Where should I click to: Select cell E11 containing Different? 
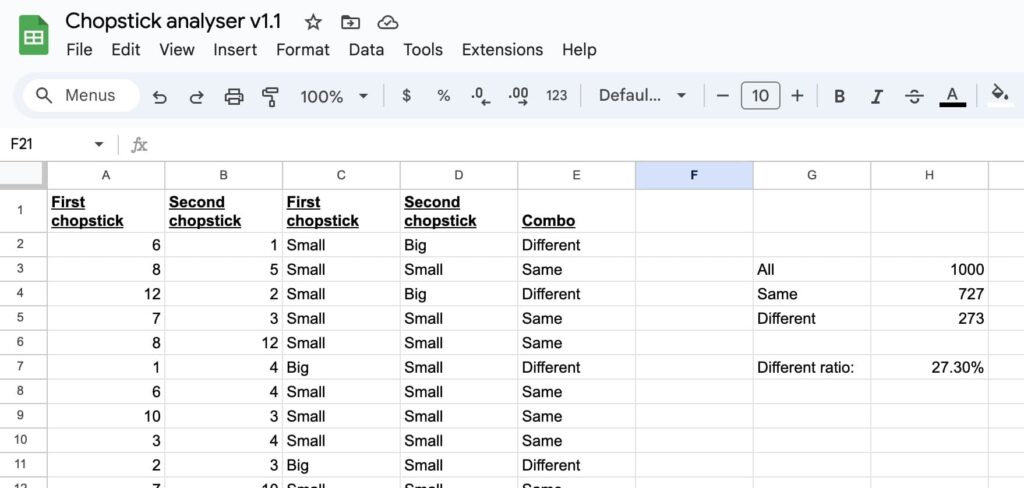576,465
